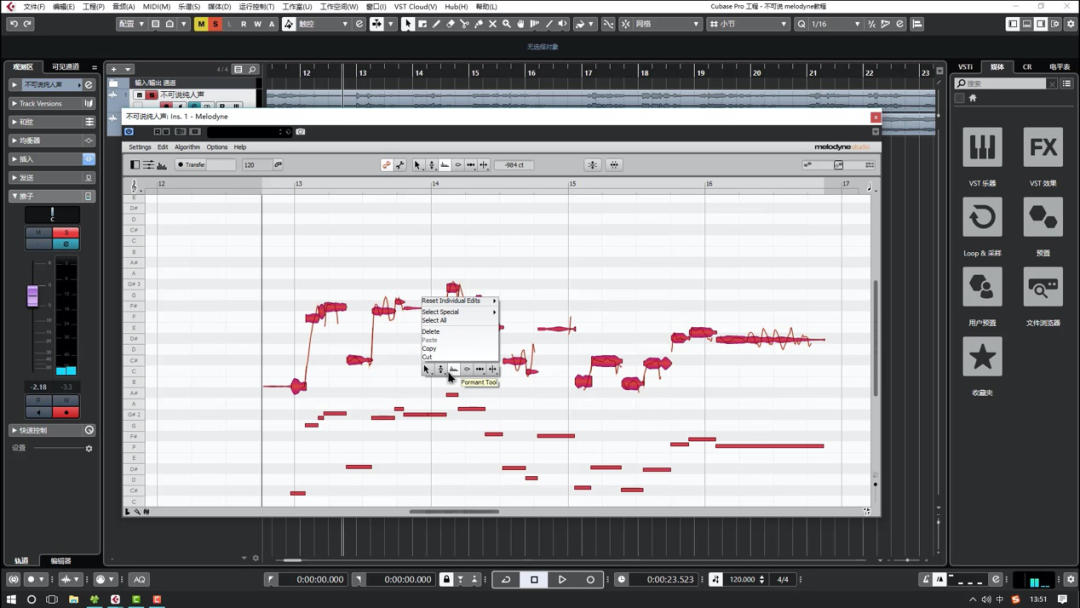1080x608 pixels.
Task: Click the VST instruments piano icon
Action: (x=982, y=148)
